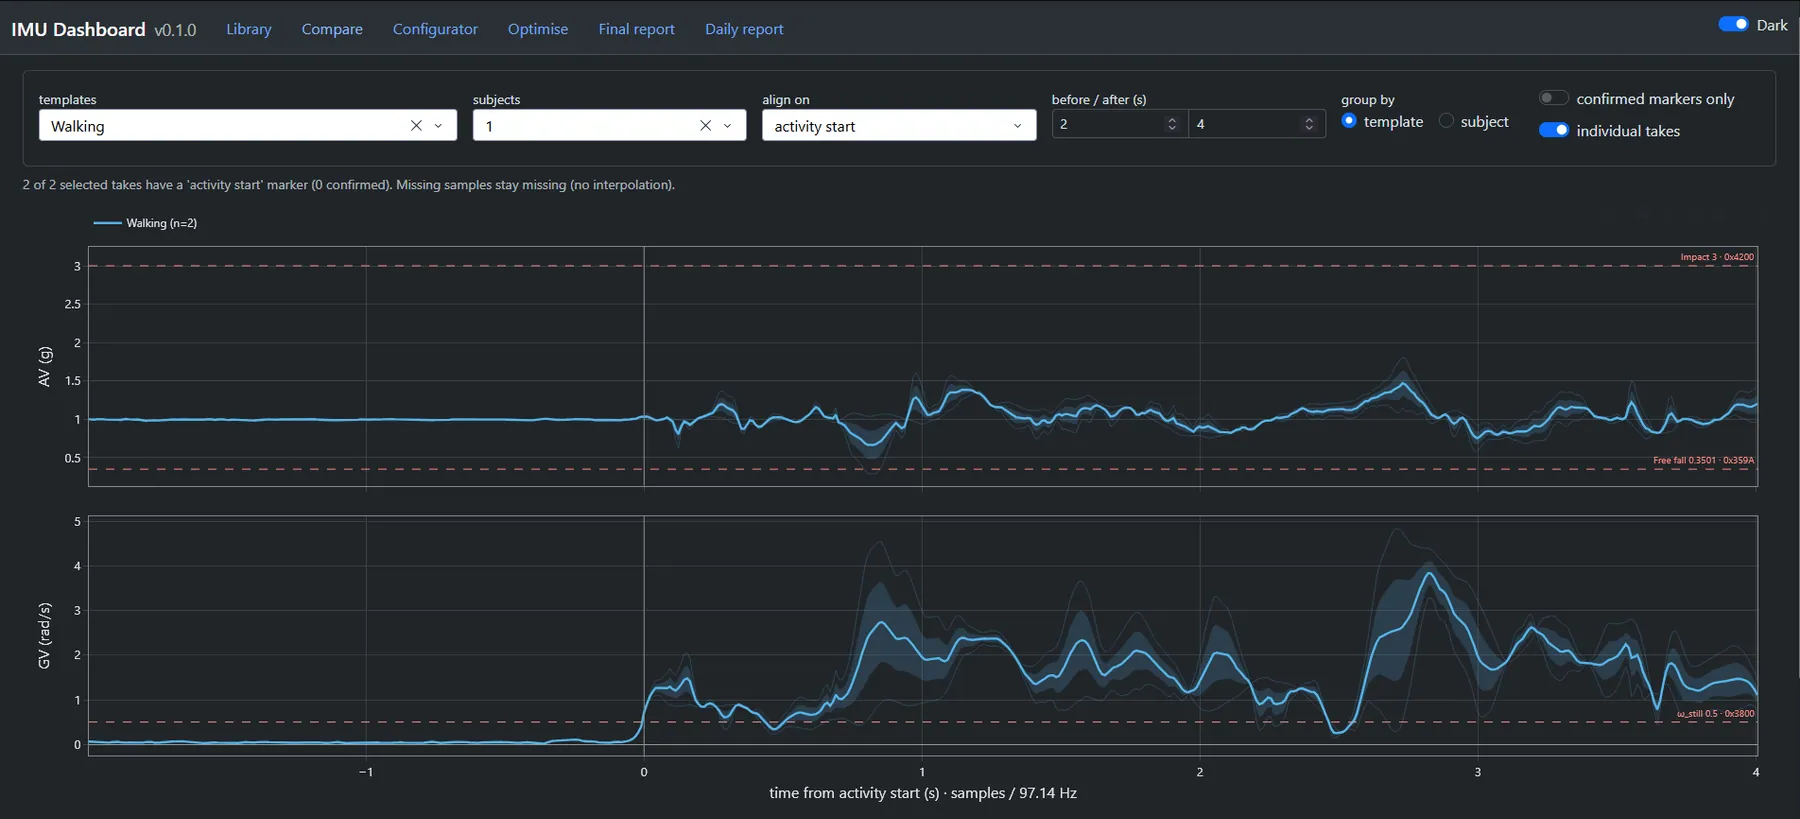Image resolution: width=1800 pixels, height=819 pixels.
Task: Clear the selected subject 1
Action: 705,126
